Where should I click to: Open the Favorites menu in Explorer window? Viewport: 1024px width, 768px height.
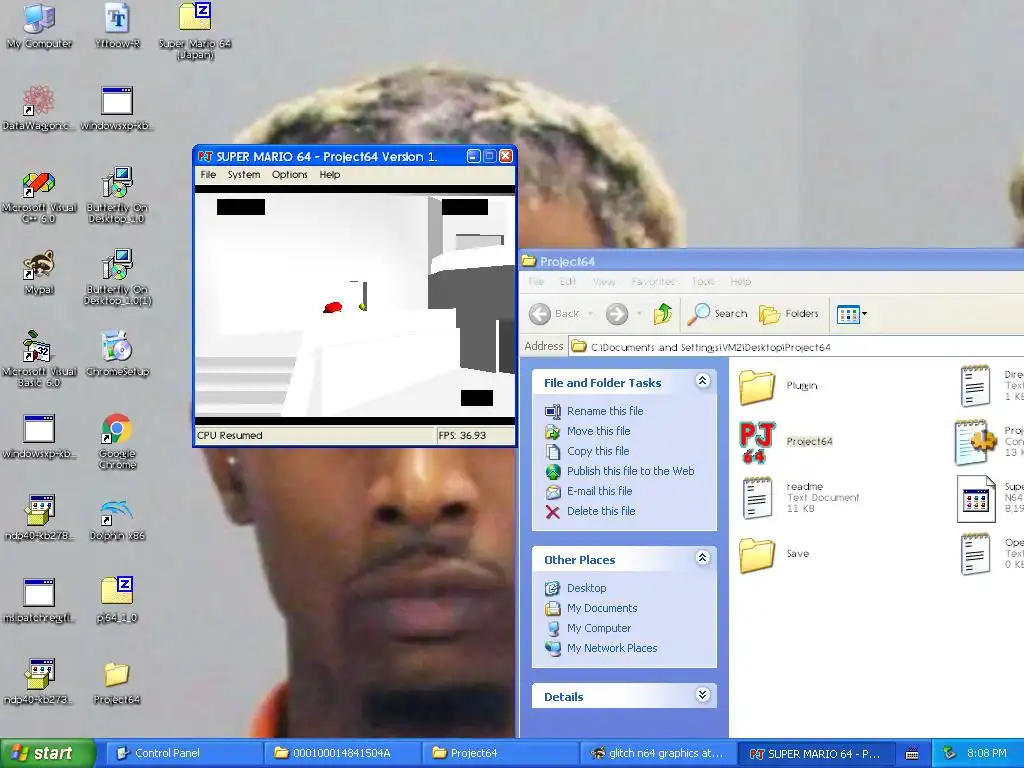coord(653,281)
